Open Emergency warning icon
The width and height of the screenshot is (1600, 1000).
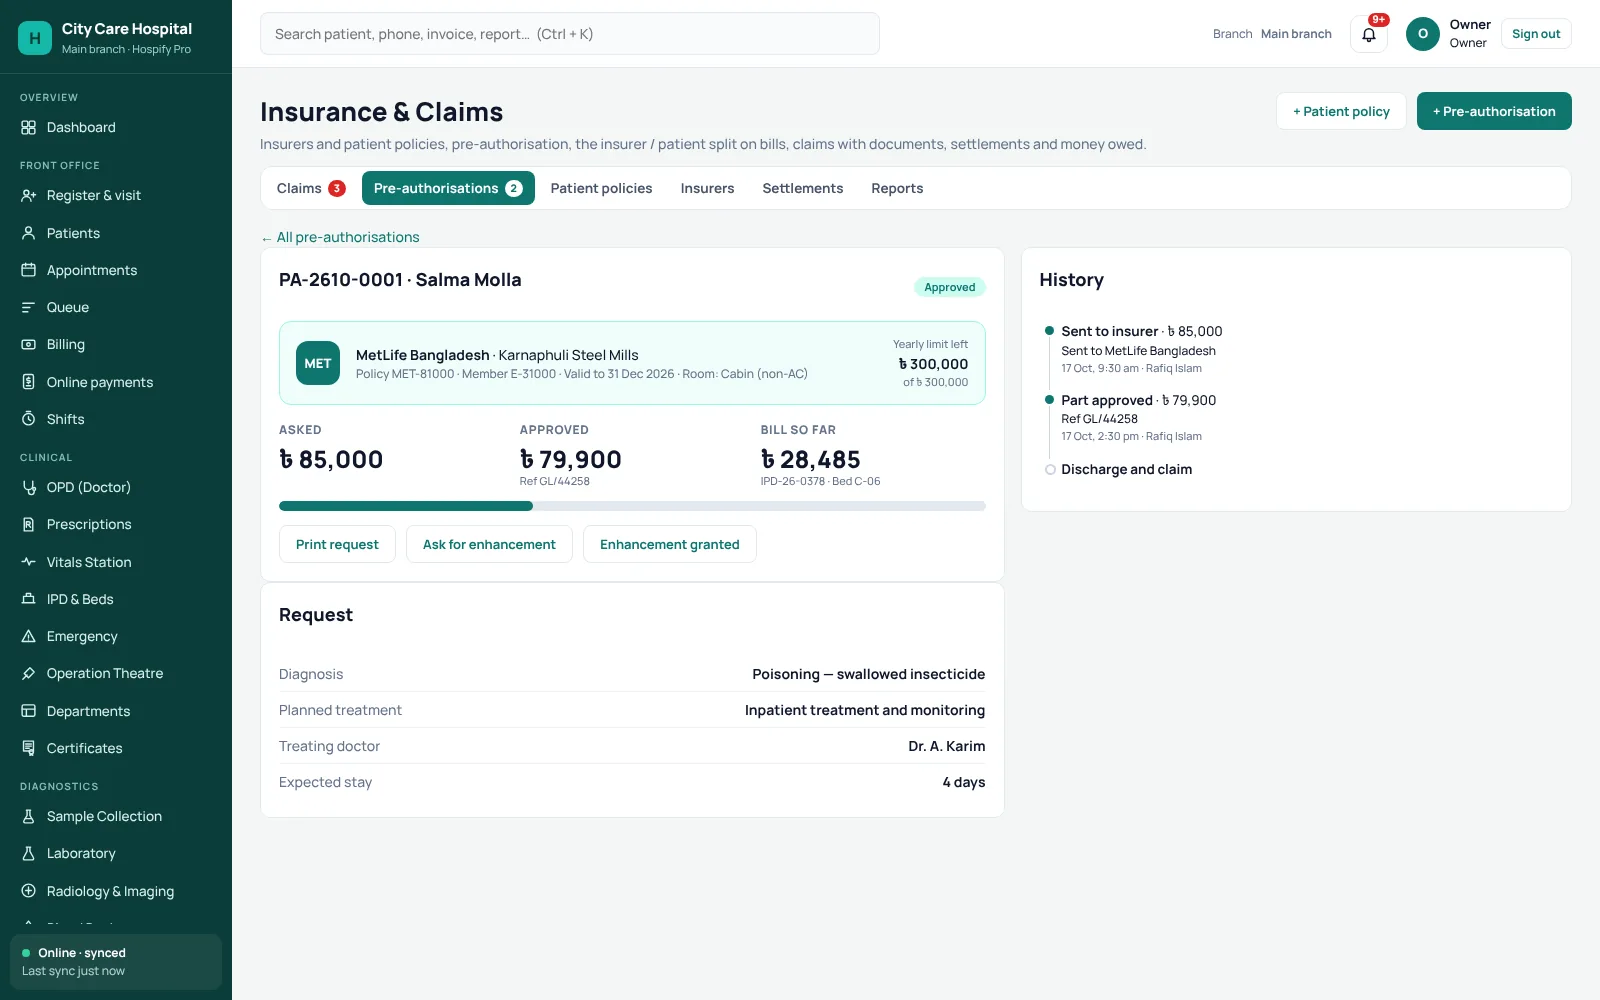tap(28, 636)
